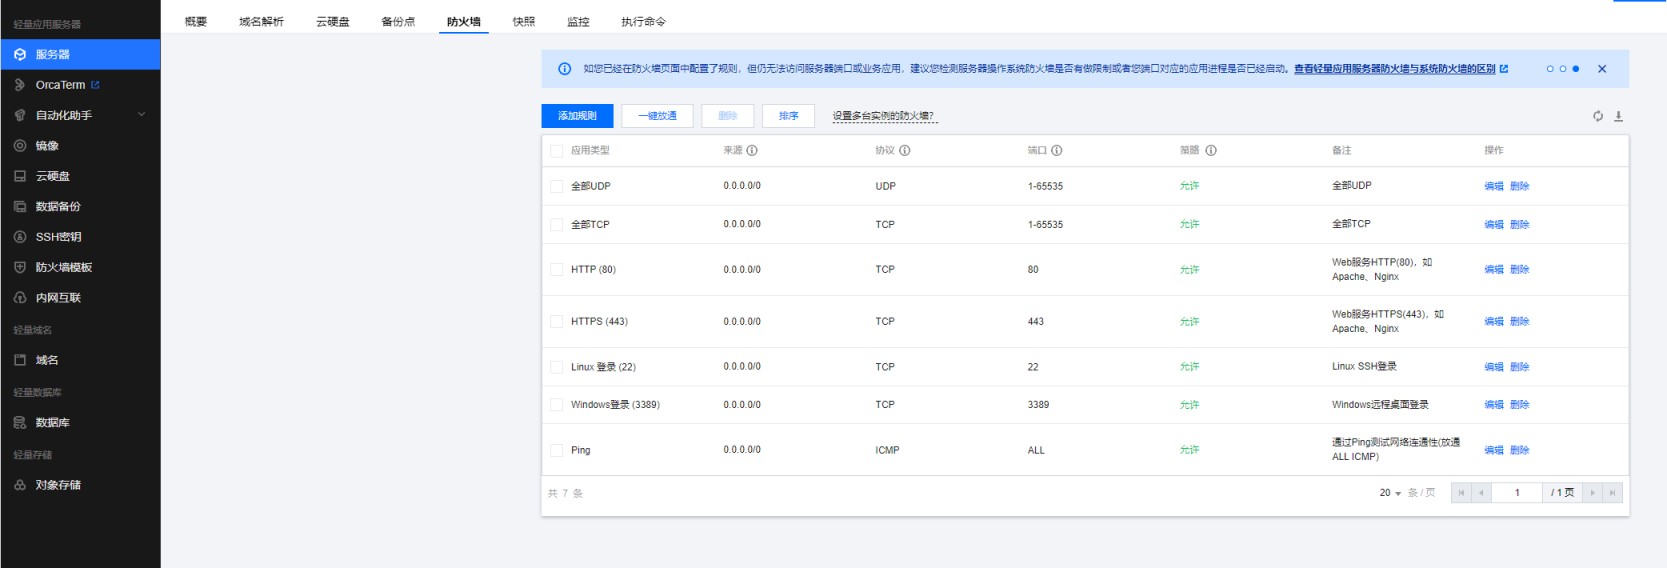
Task: Edit the Ping rule
Action: [x=1494, y=450]
